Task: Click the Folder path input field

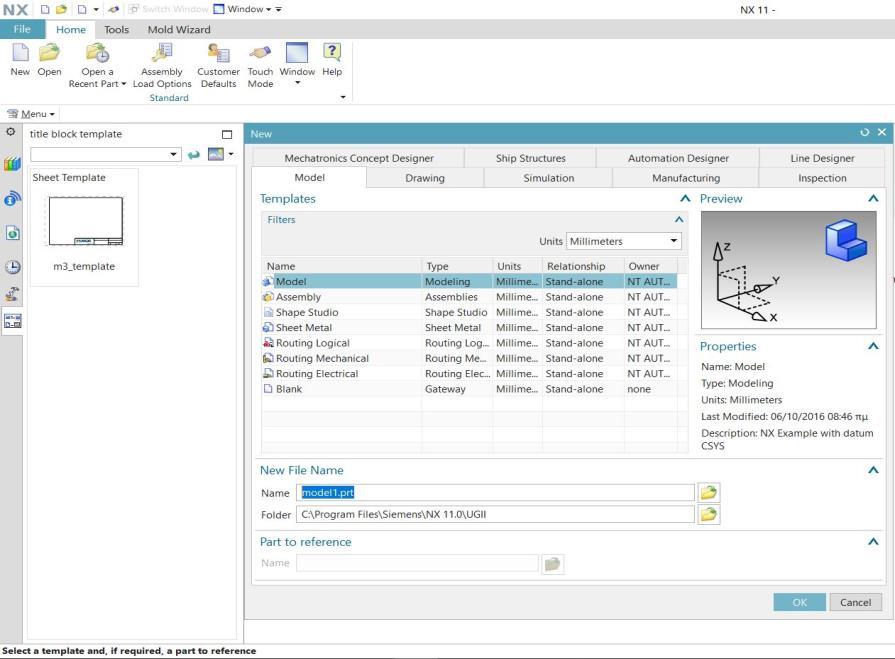Action: (x=495, y=515)
